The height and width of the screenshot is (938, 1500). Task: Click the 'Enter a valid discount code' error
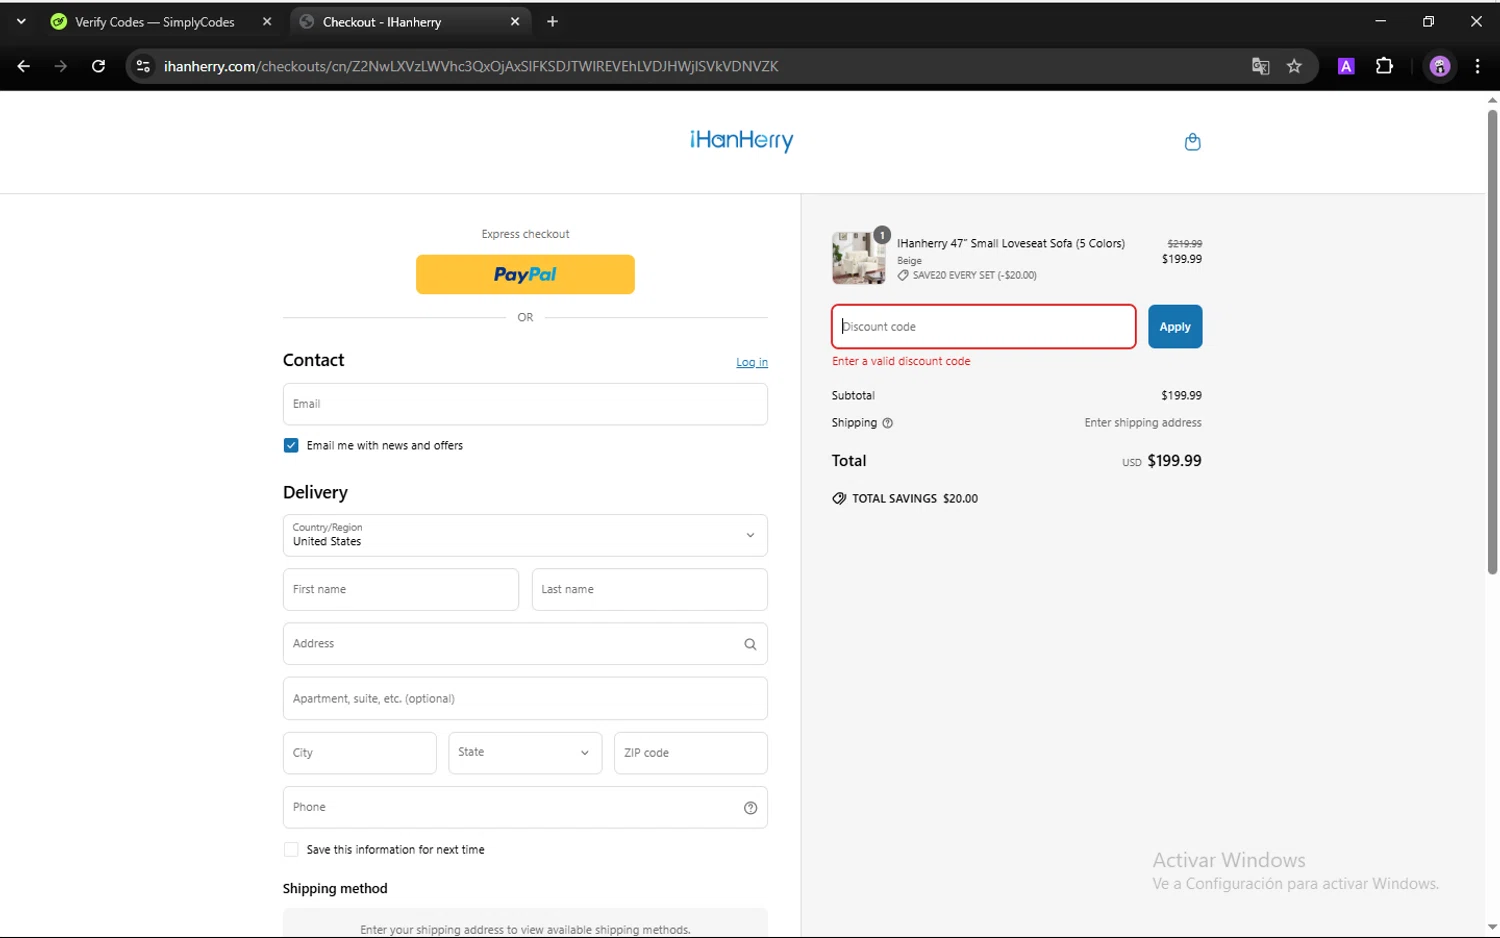[901, 361]
